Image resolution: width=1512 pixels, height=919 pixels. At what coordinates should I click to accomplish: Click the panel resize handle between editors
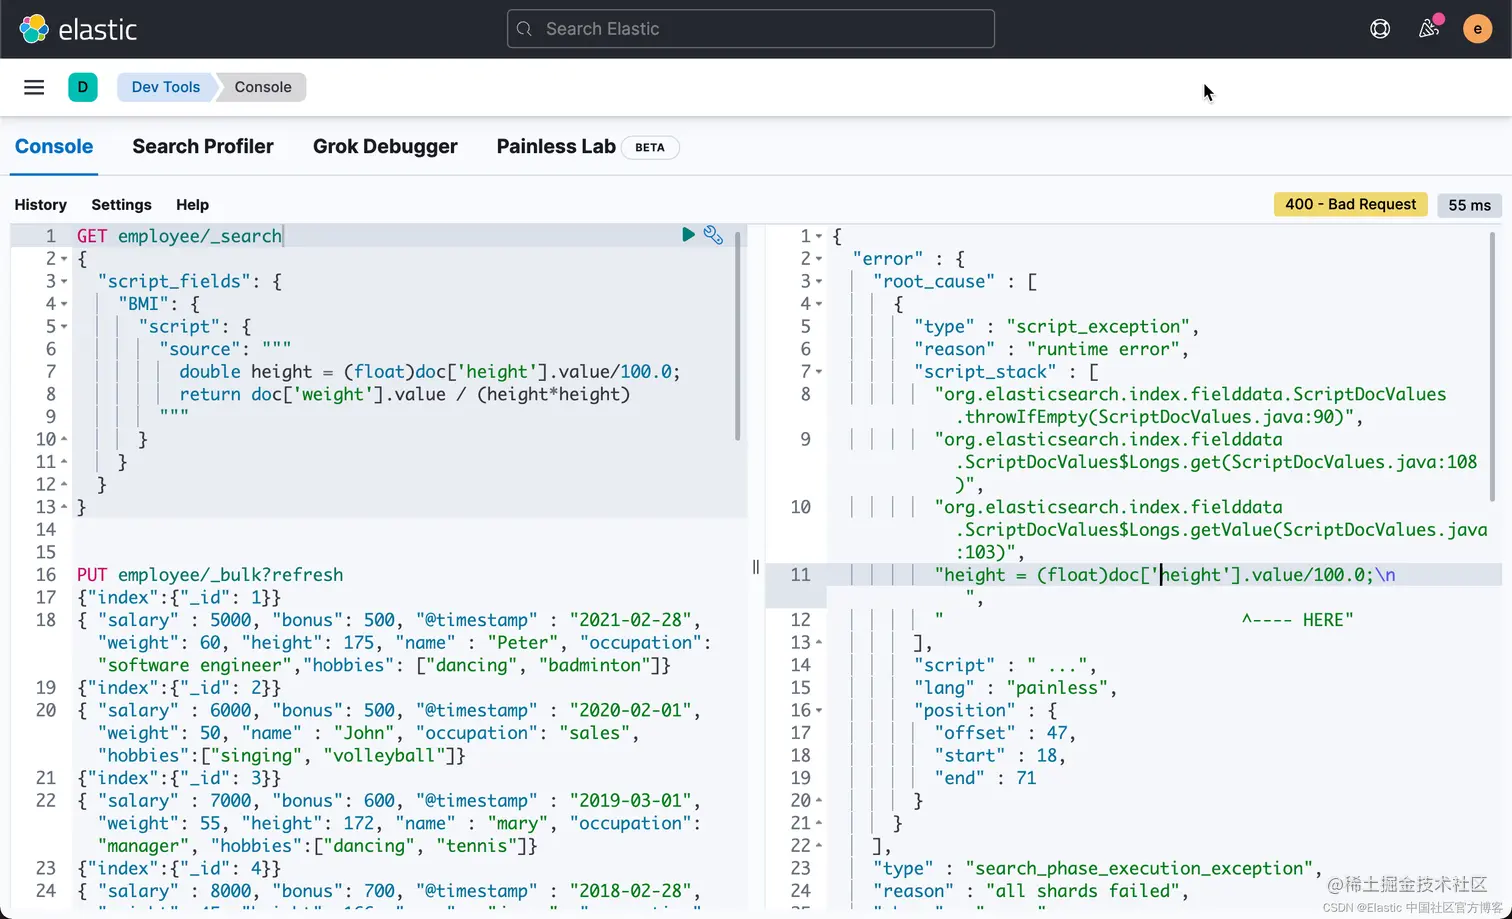coord(756,567)
